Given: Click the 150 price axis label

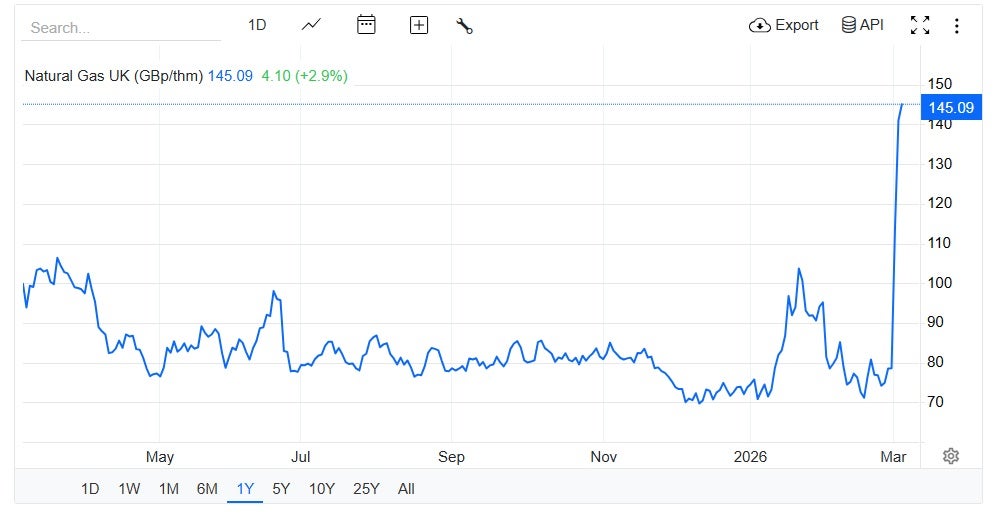Looking at the screenshot, I should pos(939,84).
